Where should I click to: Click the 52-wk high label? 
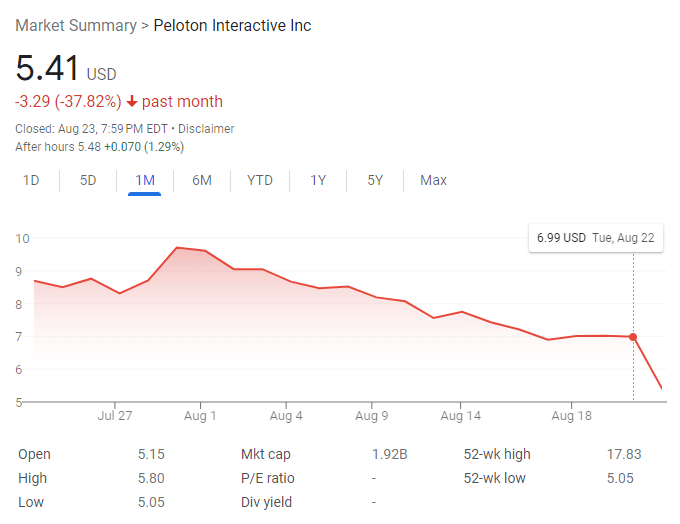[x=497, y=454]
